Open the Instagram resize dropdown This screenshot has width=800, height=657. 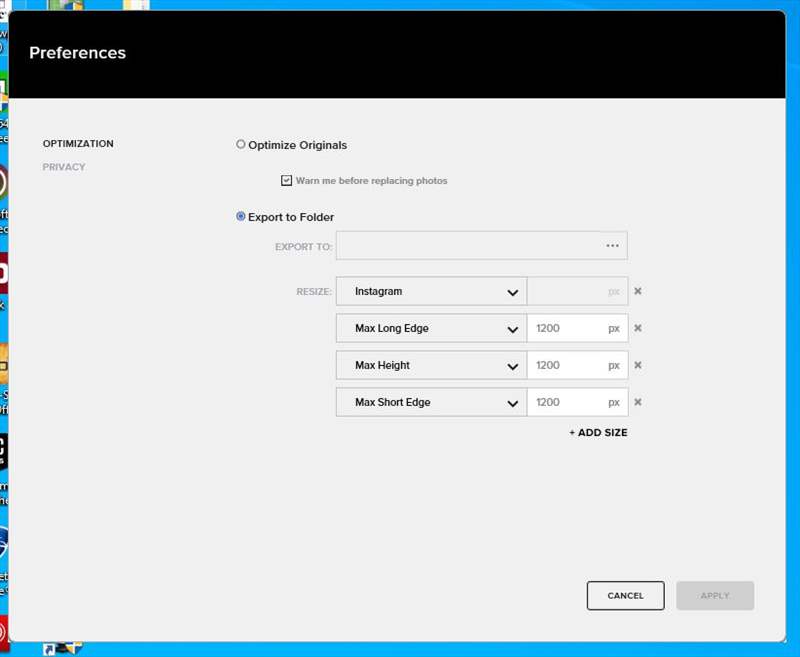pos(431,292)
